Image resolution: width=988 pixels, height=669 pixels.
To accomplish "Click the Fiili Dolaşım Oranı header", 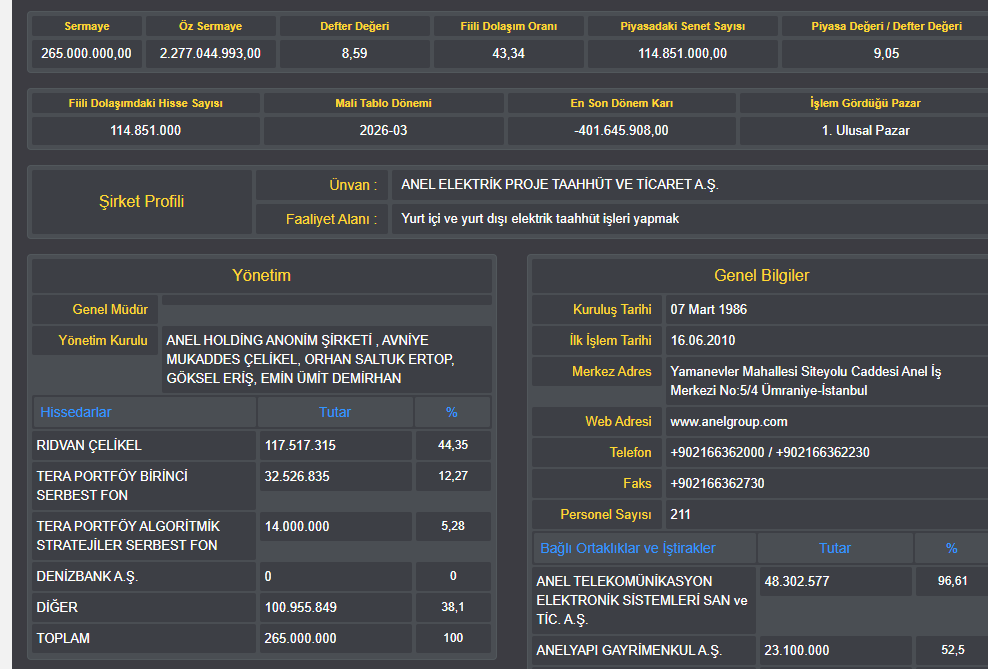I will (508, 26).
